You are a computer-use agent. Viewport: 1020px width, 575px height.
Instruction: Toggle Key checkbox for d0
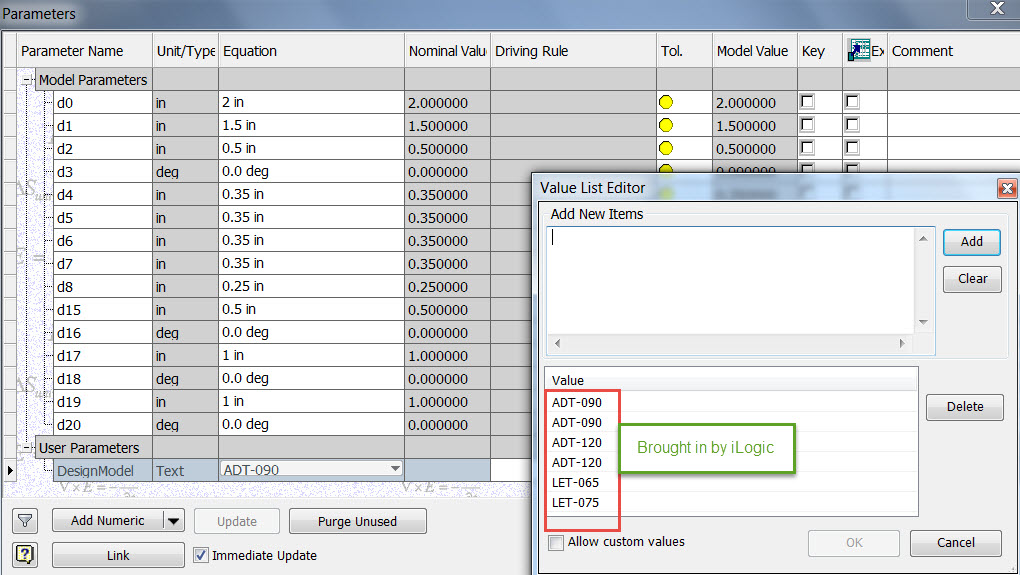tap(807, 101)
